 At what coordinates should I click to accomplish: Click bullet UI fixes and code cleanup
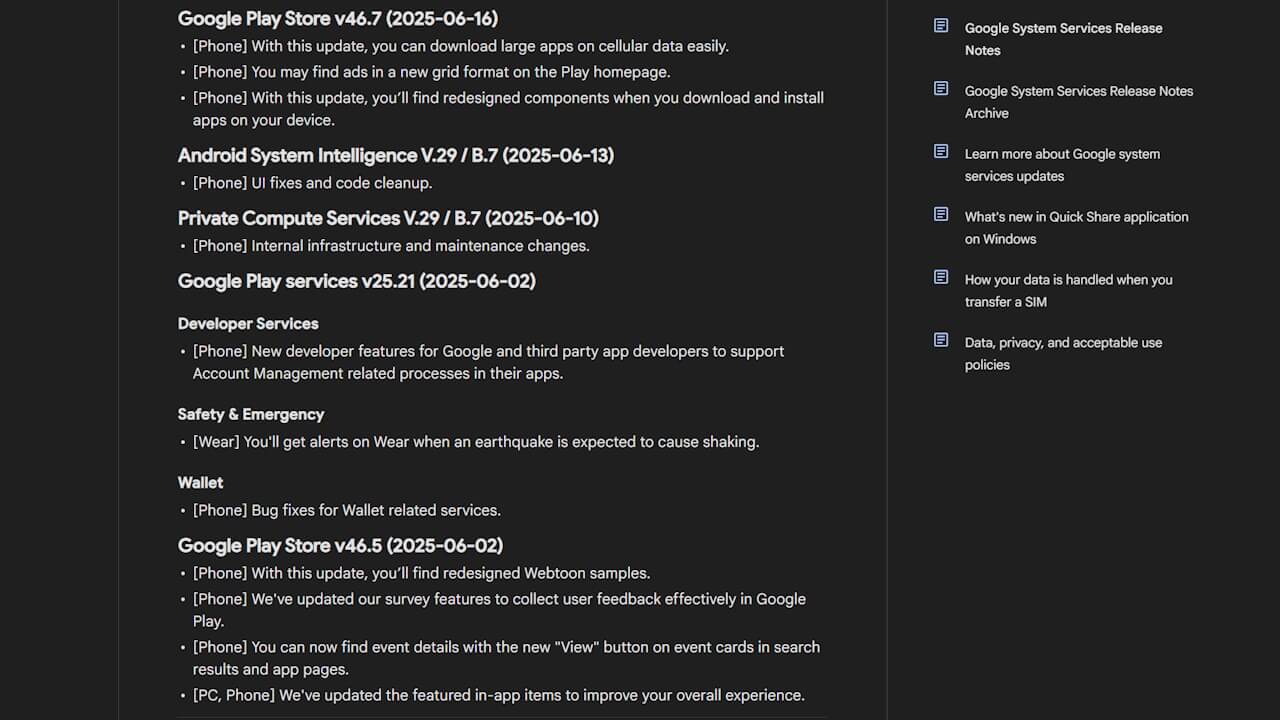coord(312,183)
